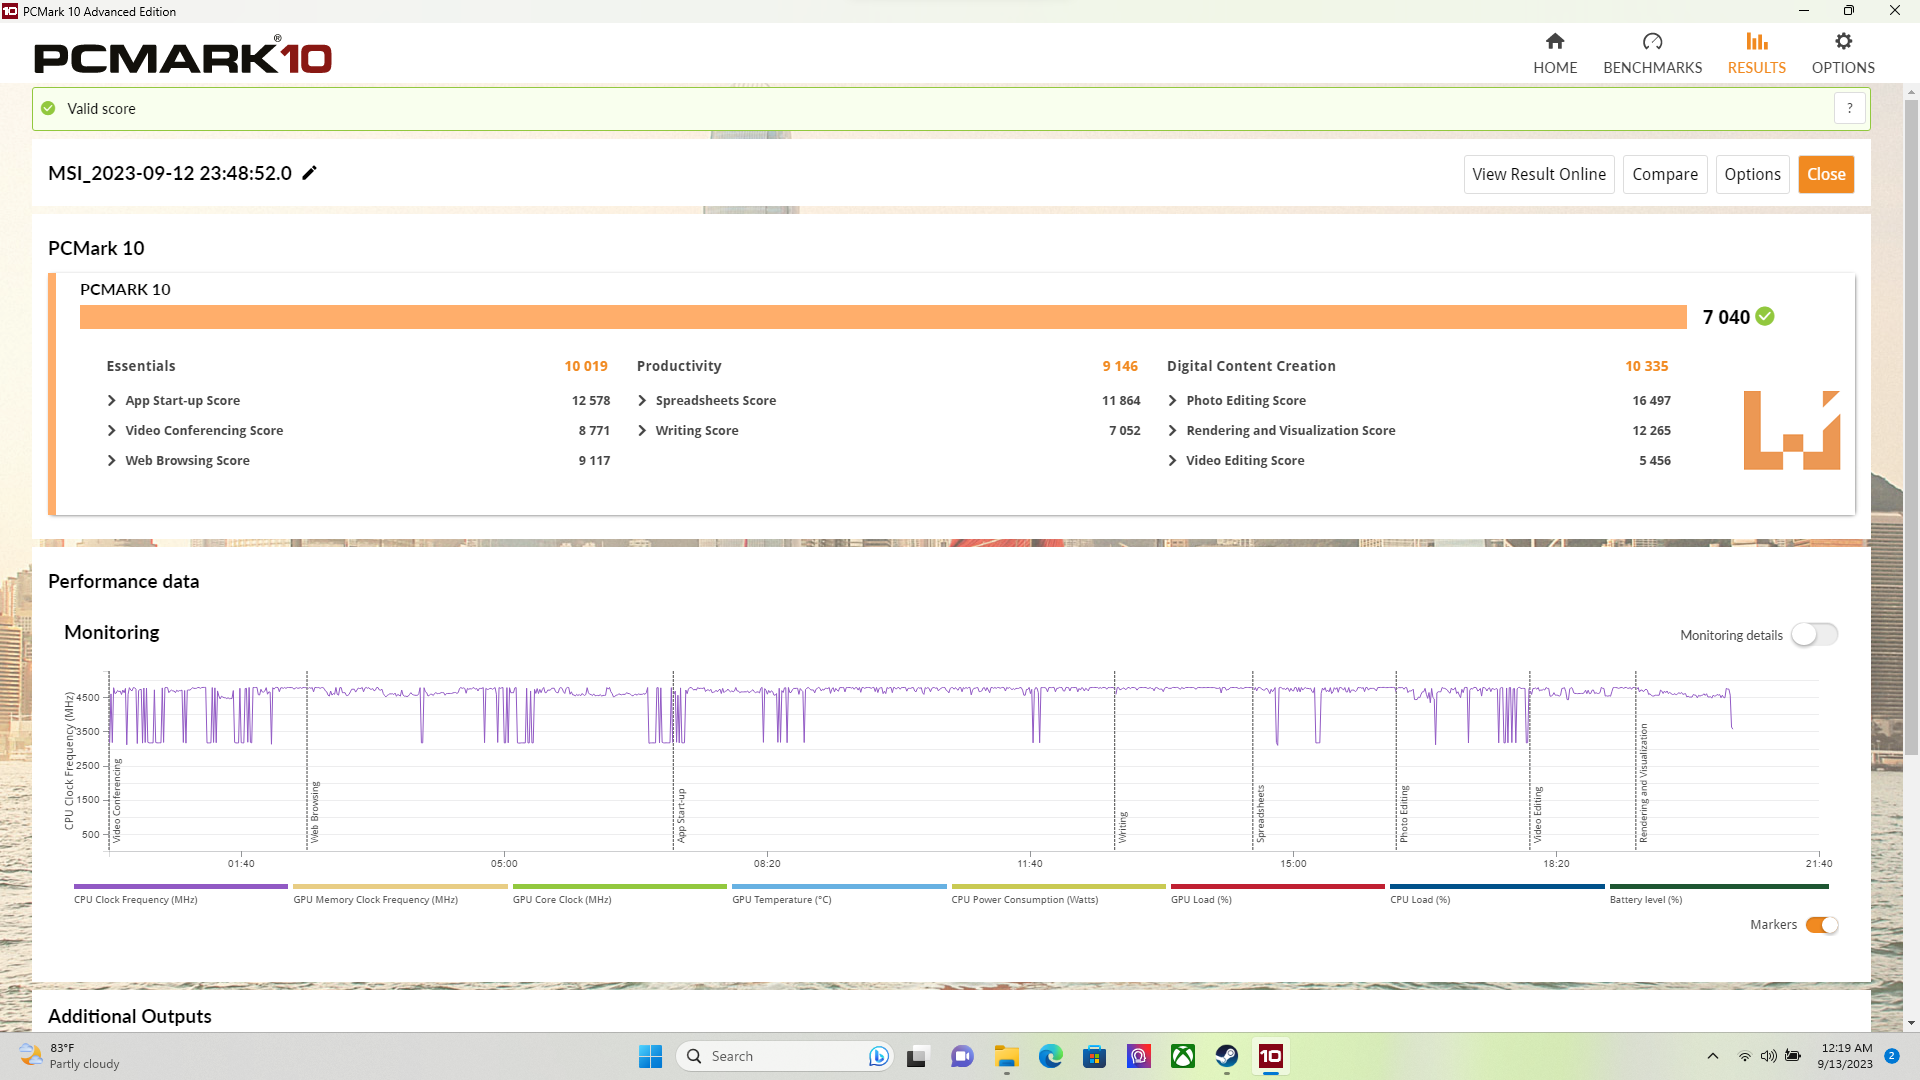Image resolution: width=1920 pixels, height=1080 pixels.
Task: Open the Xbox app in taskbar
Action: [x=1183, y=1056]
